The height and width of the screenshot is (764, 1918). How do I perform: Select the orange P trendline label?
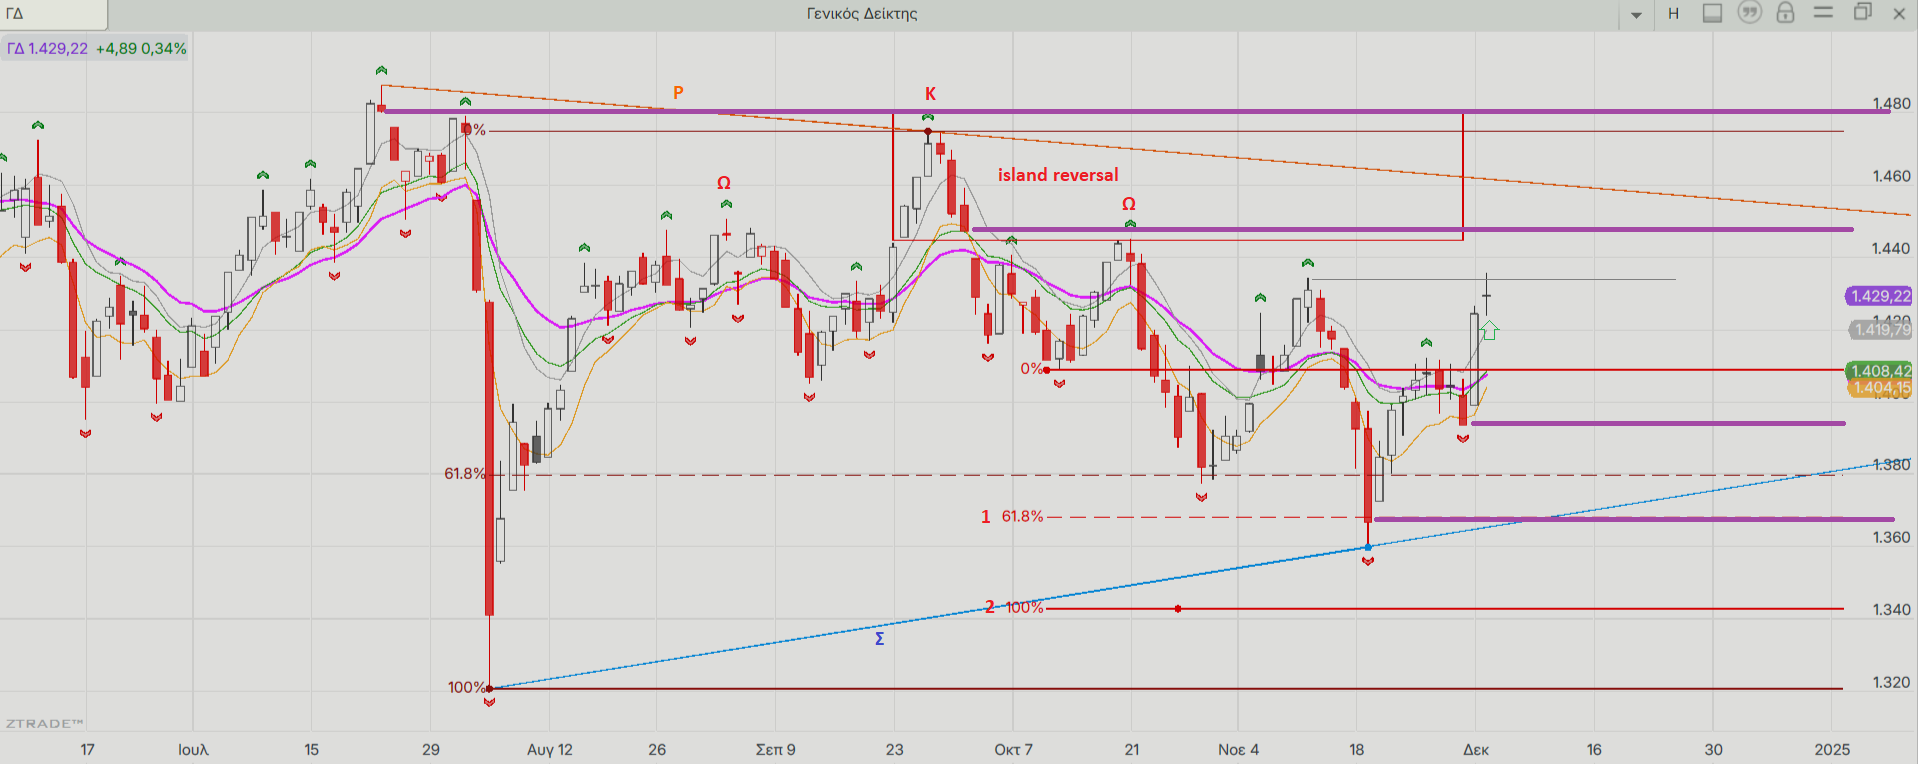[678, 93]
